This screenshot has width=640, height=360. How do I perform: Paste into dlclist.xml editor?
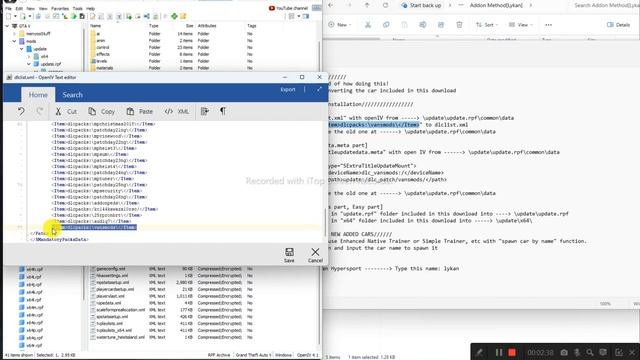(x=139, y=111)
